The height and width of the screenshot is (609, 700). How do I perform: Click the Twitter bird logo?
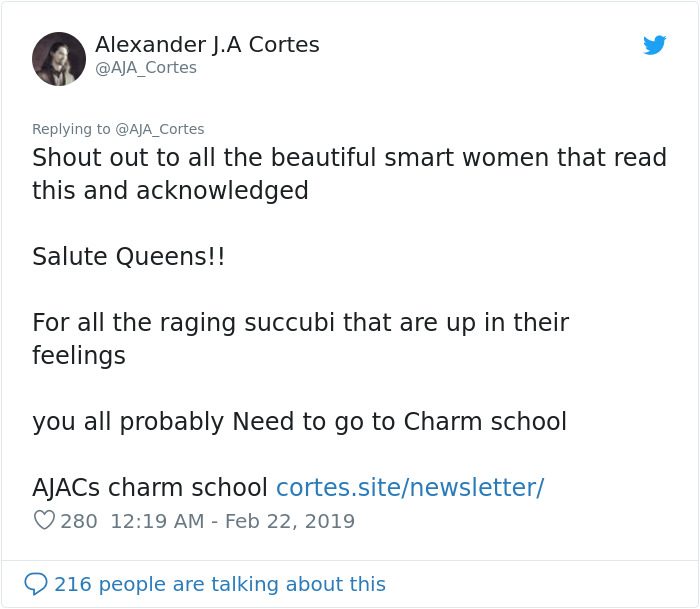click(x=654, y=45)
